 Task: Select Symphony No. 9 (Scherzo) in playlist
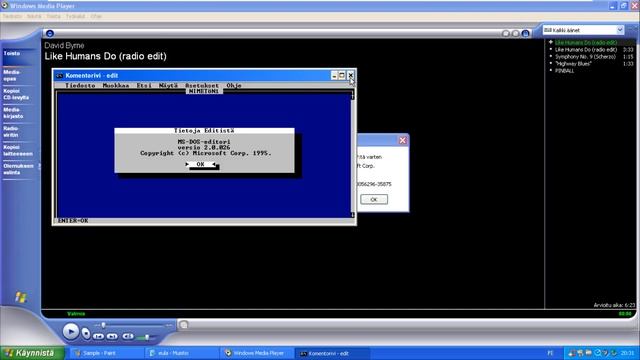click(x=585, y=57)
